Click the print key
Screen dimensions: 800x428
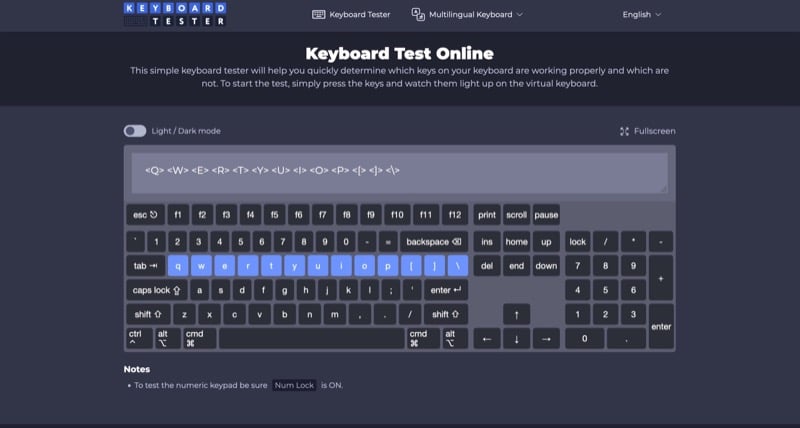pyautogui.click(x=487, y=215)
